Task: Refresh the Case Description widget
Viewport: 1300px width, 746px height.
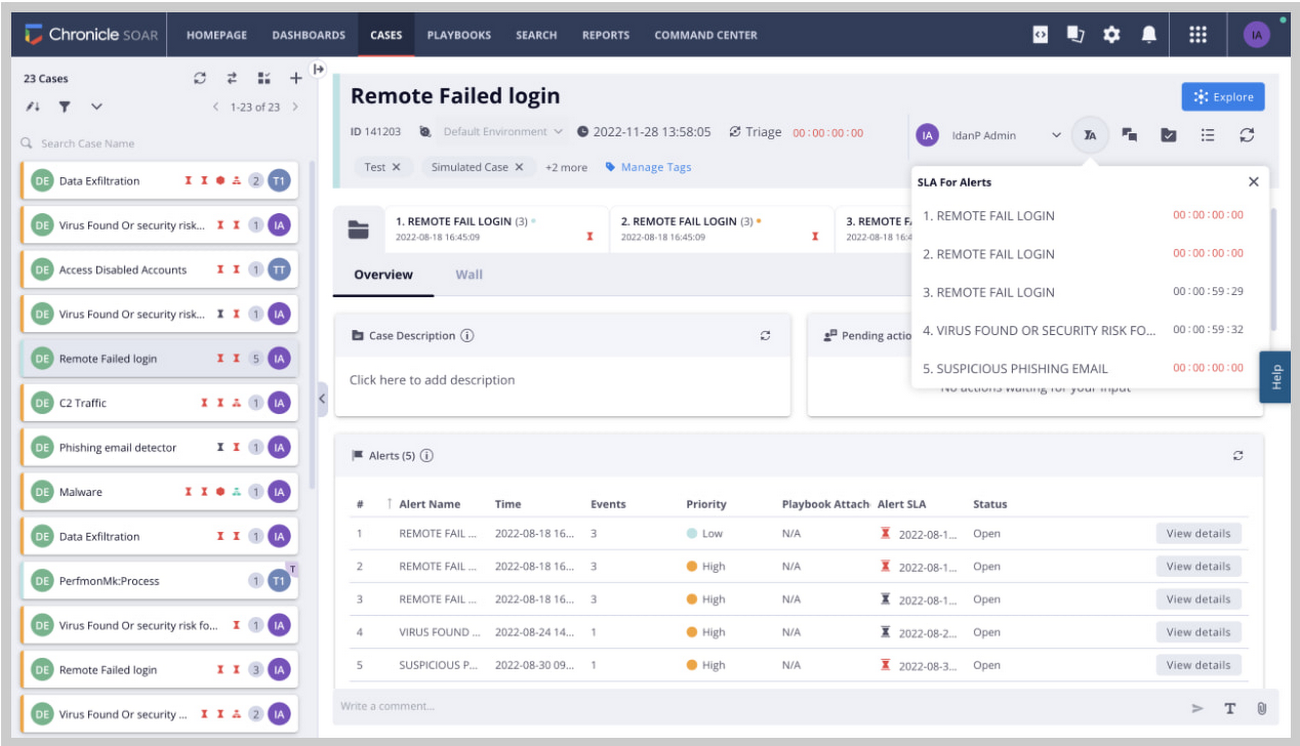Action: click(x=765, y=336)
